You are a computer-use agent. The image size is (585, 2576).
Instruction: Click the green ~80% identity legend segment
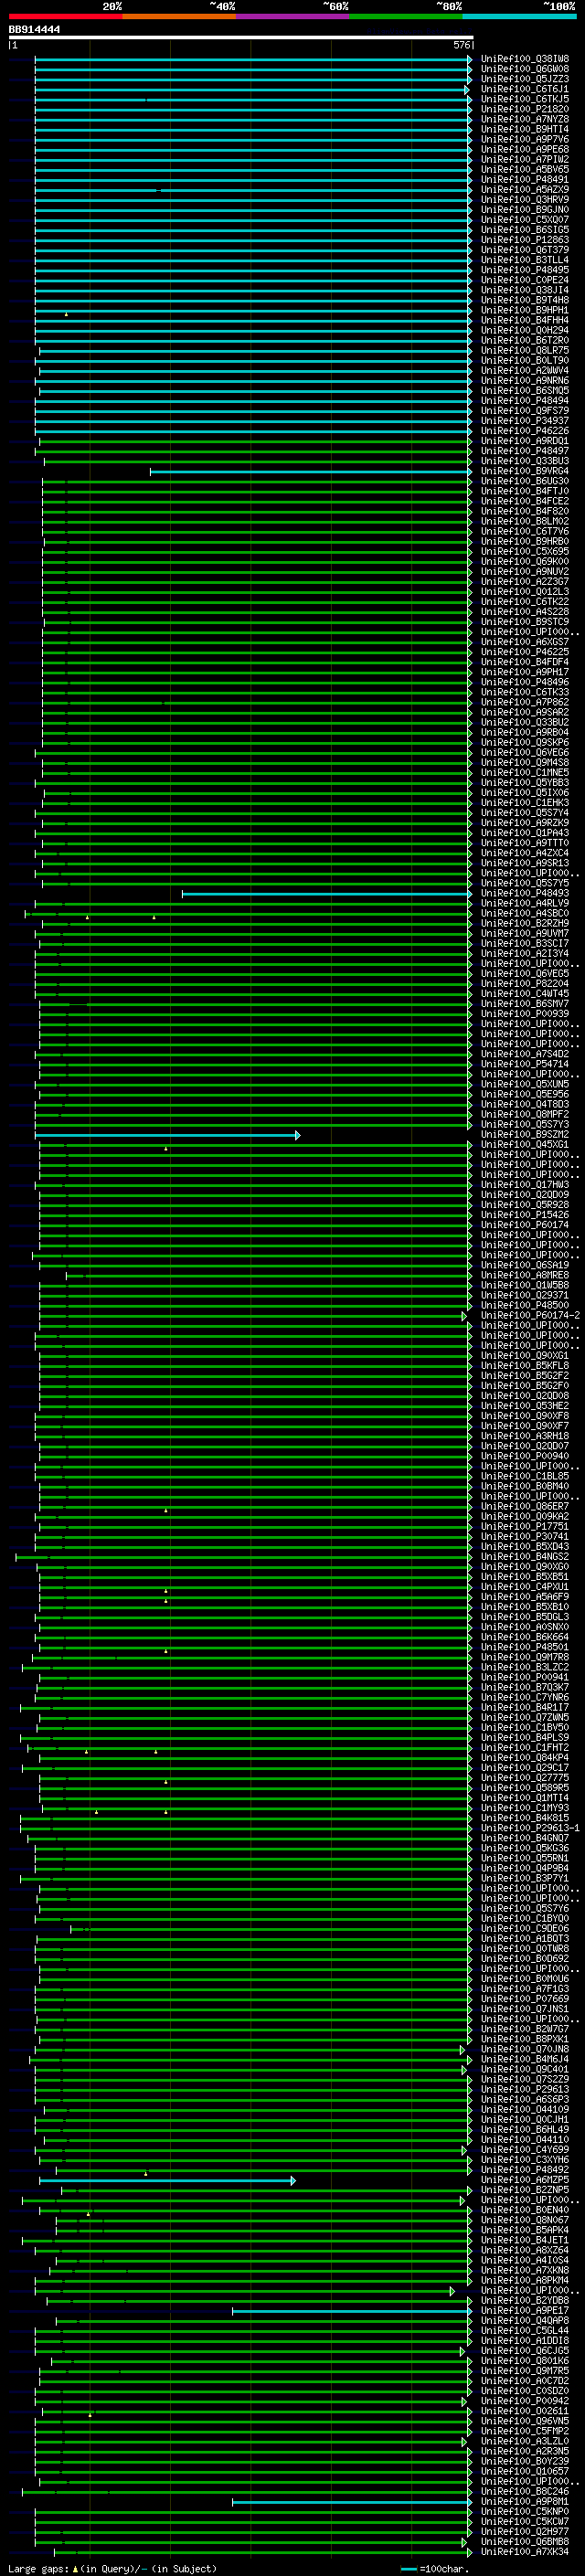(406, 16)
